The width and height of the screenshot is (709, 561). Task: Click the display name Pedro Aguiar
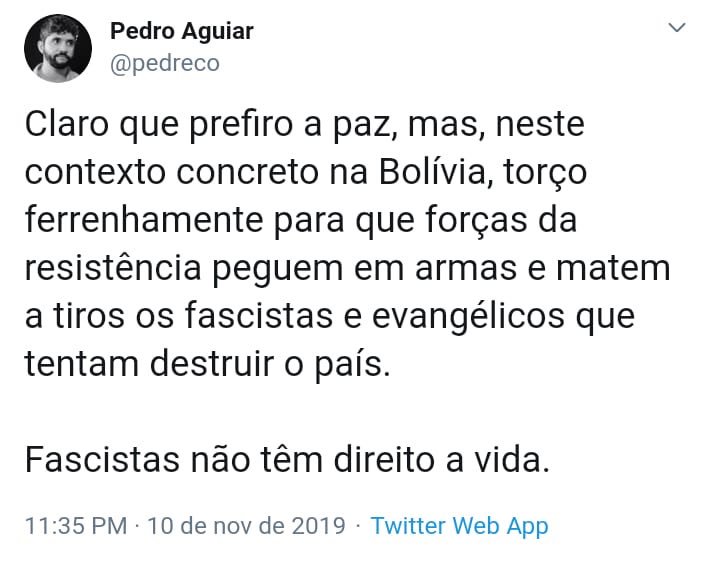click(181, 31)
